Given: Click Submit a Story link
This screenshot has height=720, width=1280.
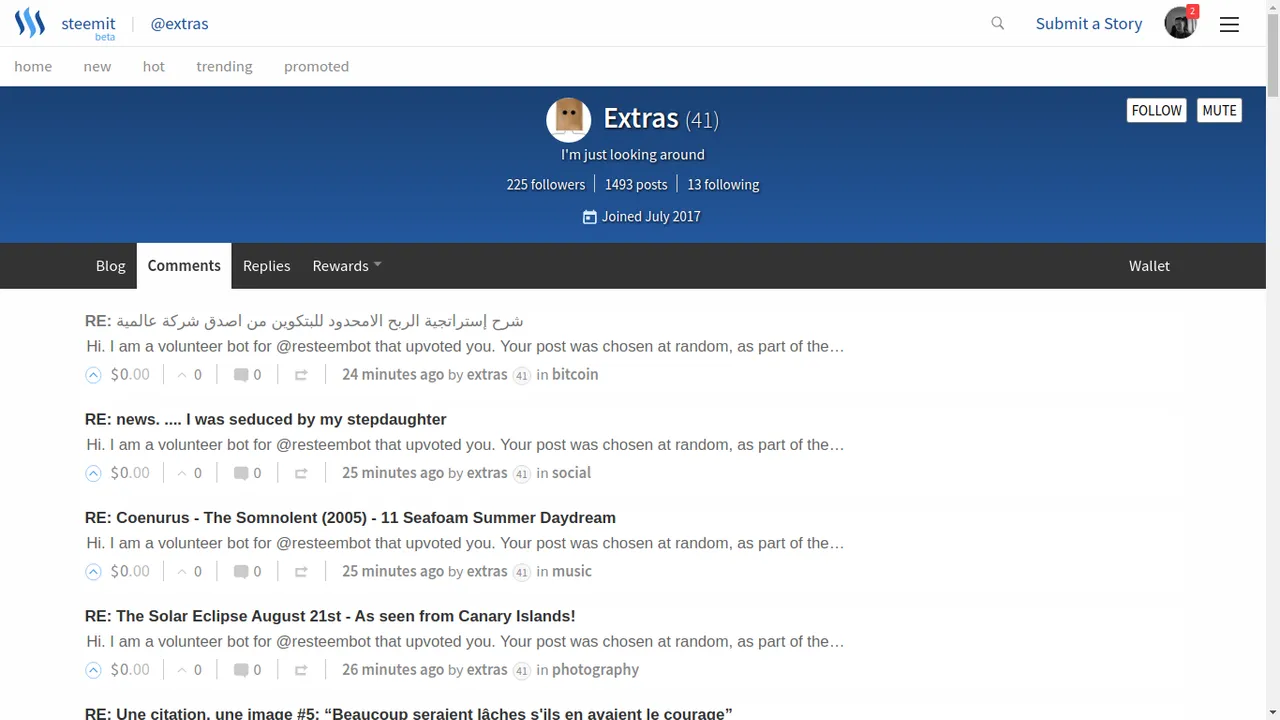Looking at the screenshot, I should click(x=1089, y=23).
